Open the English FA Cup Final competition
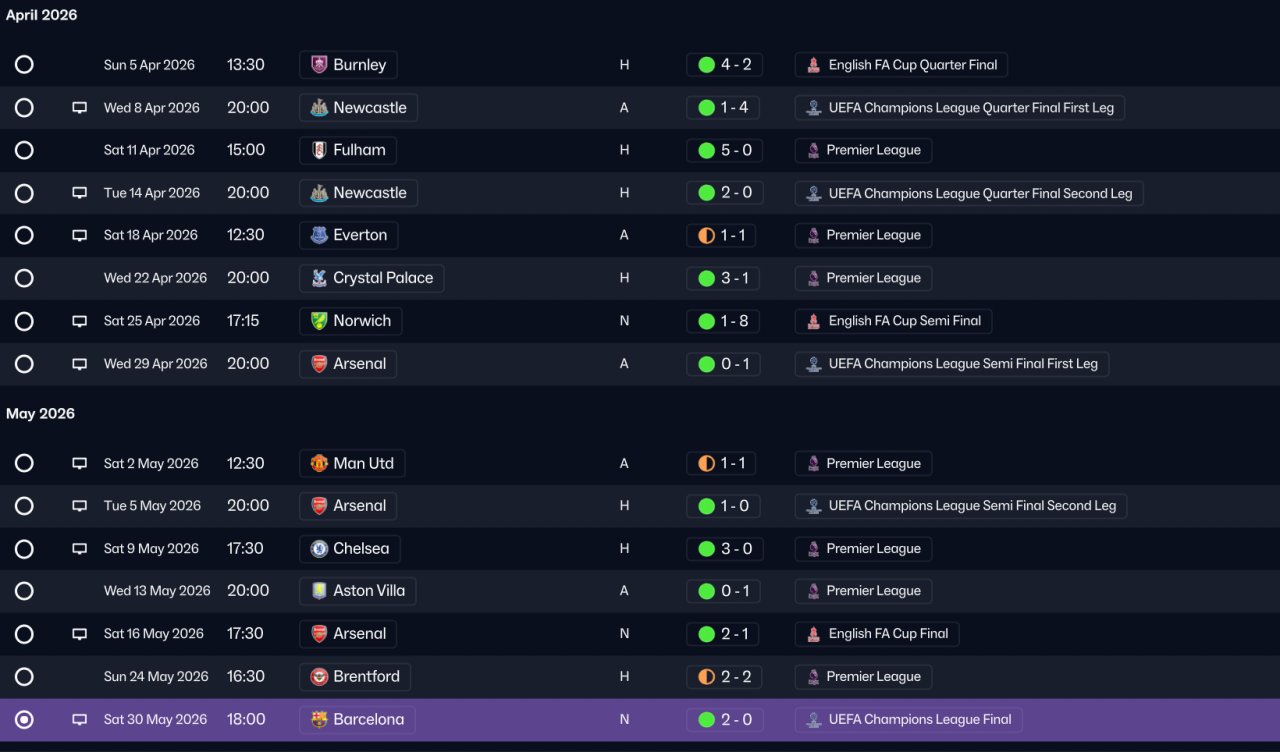1280x752 pixels. tap(877, 634)
